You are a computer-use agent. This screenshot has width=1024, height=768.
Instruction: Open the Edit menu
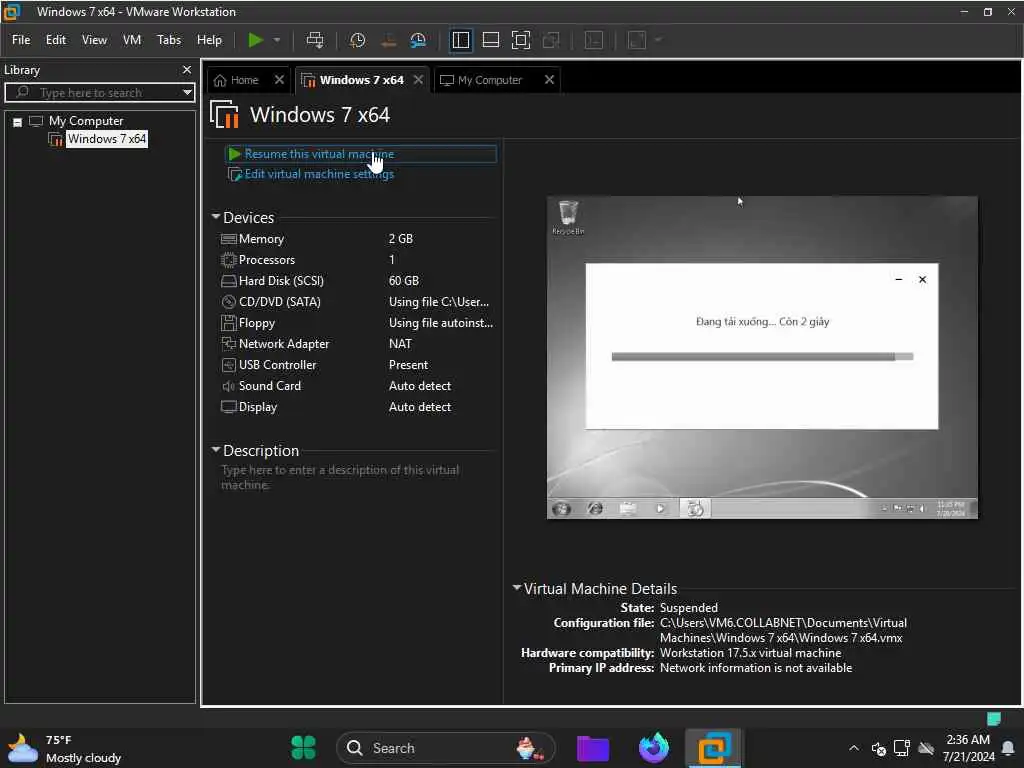56,40
